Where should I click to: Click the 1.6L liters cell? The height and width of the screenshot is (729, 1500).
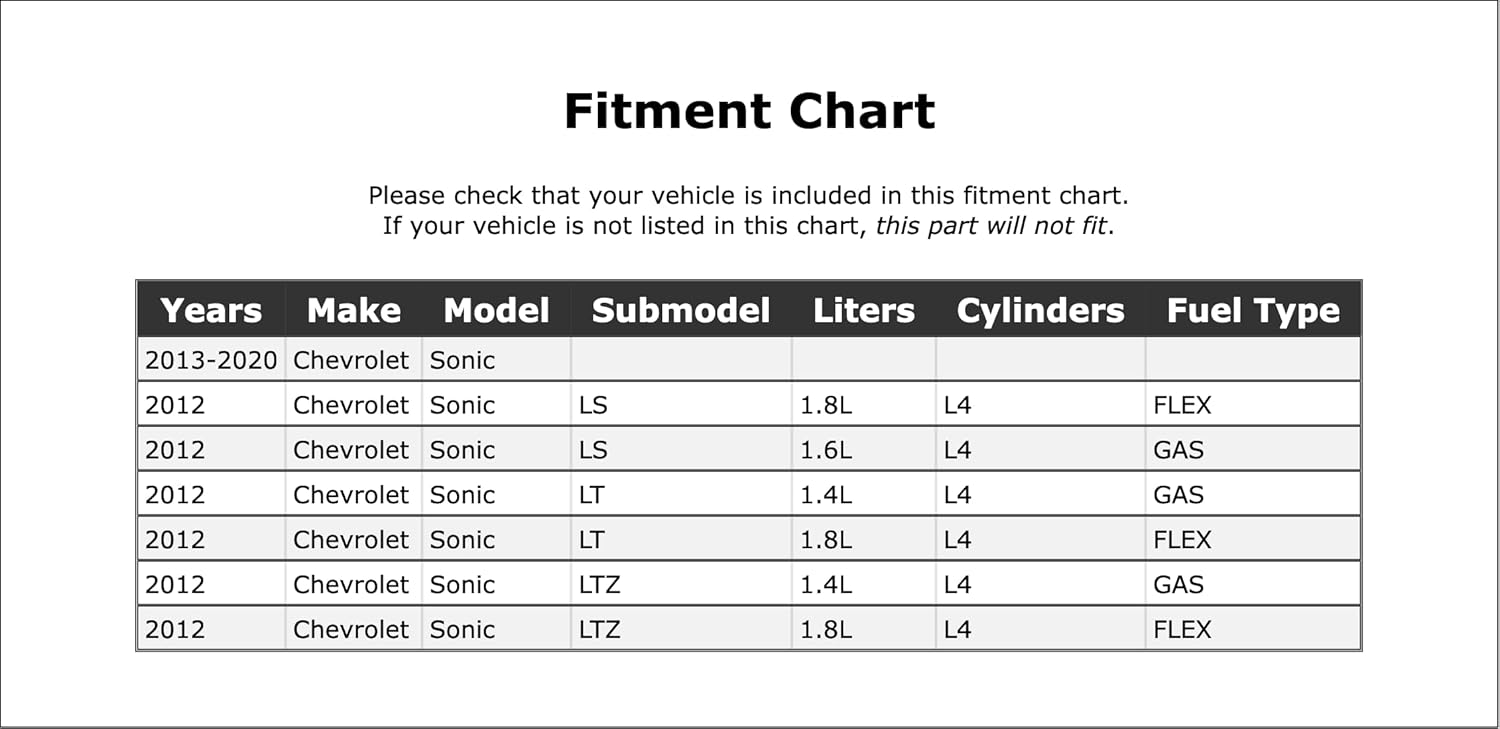coord(826,450)
